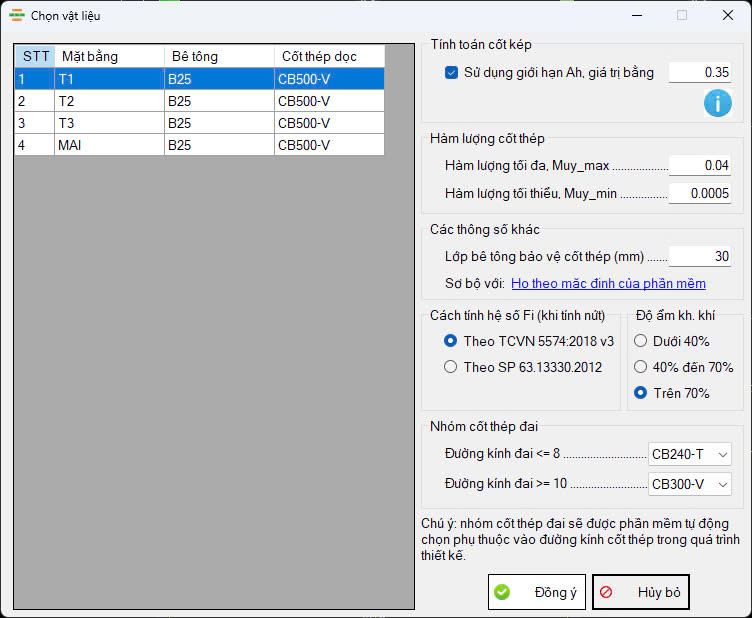752x618 pixels.
Task: Choose humidity Dưới 40%
Action: (640, 341)
